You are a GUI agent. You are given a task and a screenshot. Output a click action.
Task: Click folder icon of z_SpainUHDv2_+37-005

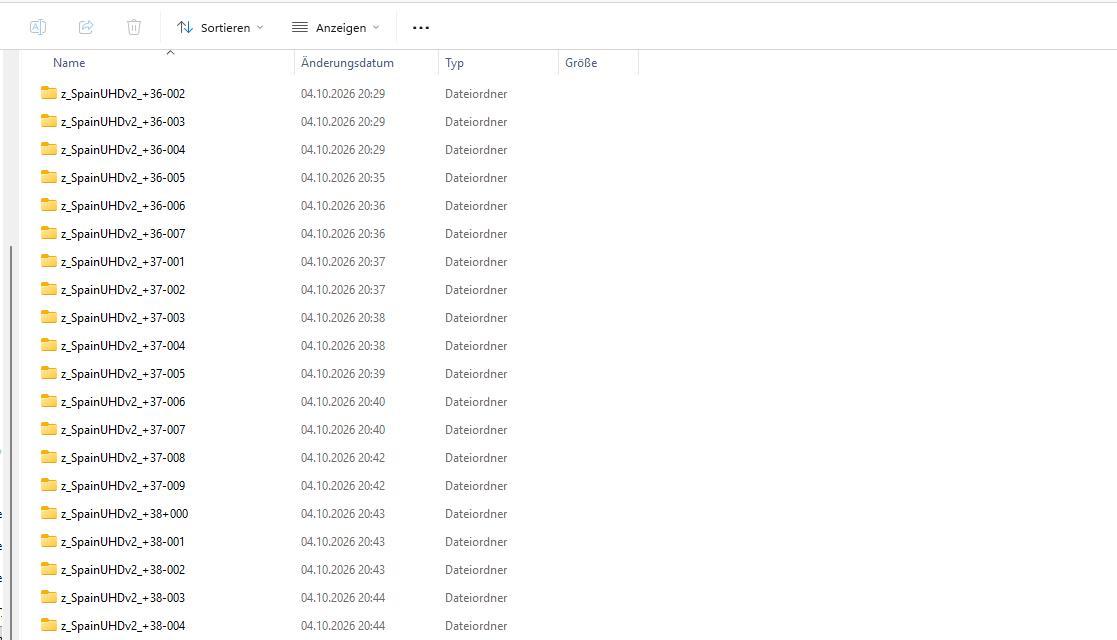point(48,373)
